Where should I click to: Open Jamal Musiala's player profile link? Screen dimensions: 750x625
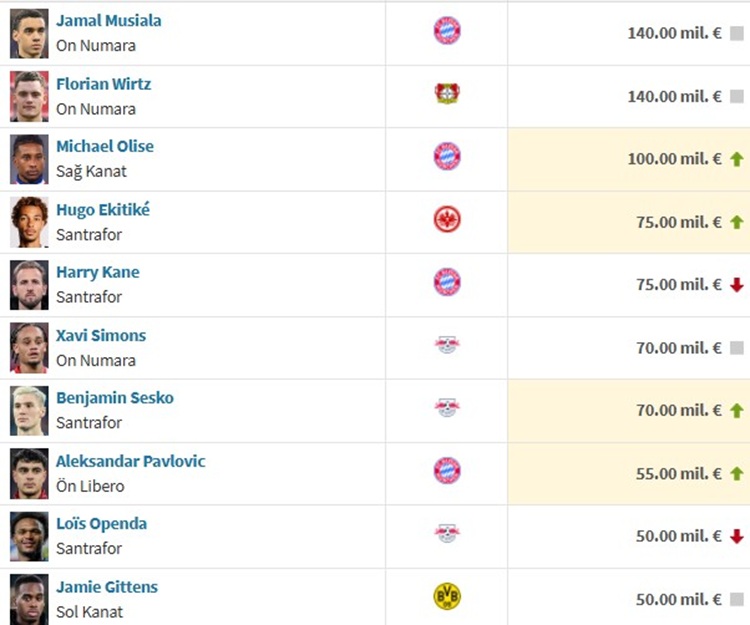click(109, 21)
